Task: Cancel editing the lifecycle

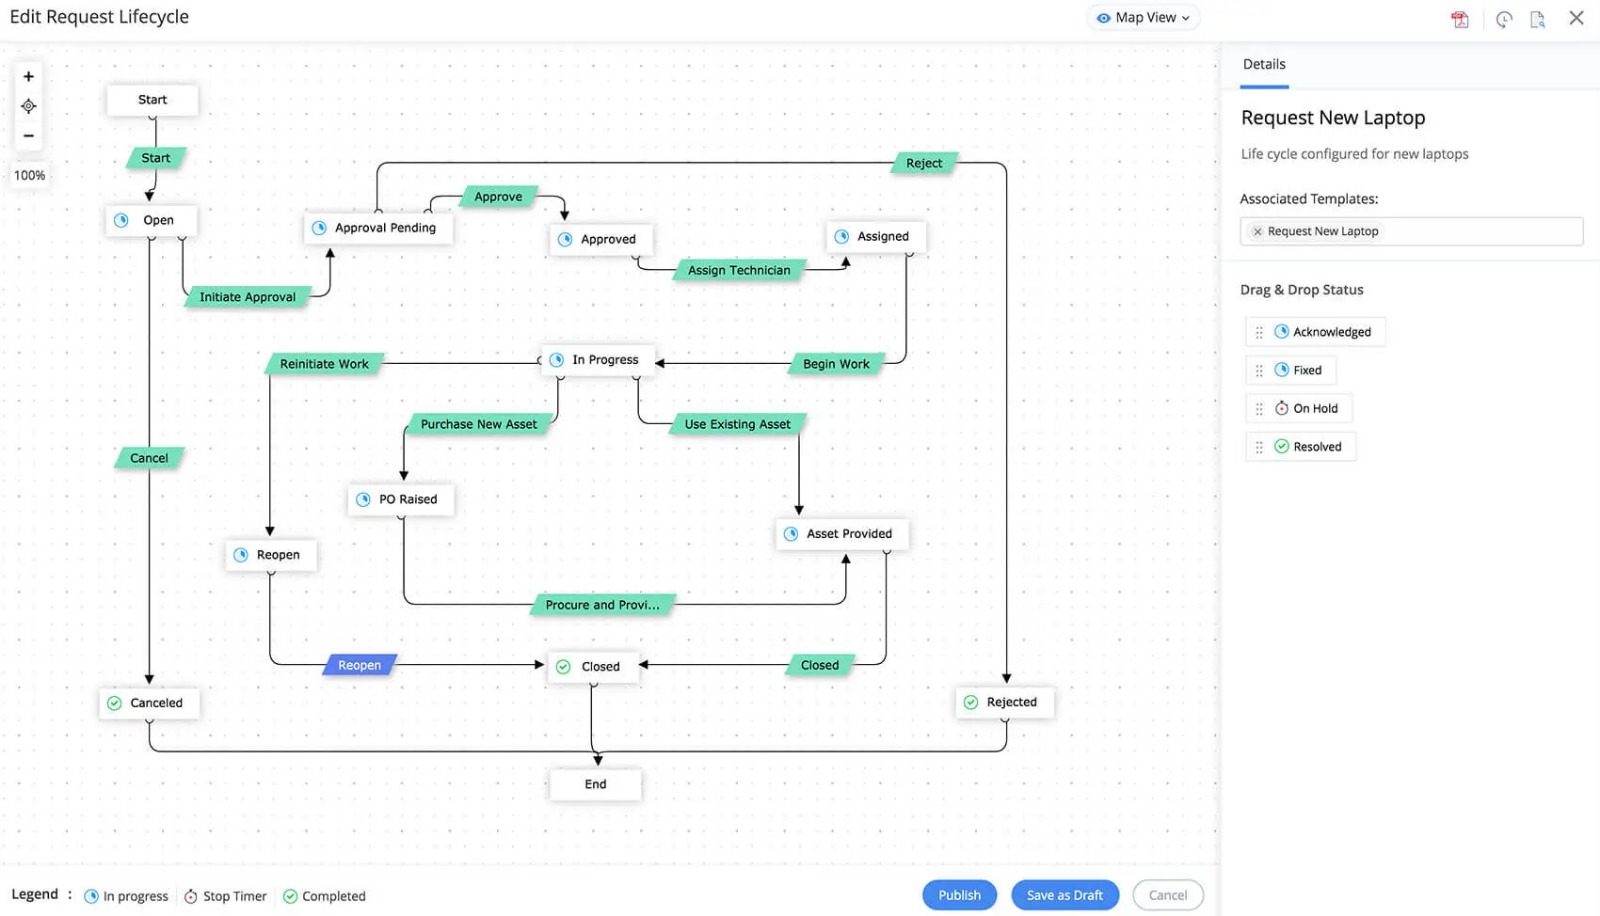Action: pos(1167,895)
